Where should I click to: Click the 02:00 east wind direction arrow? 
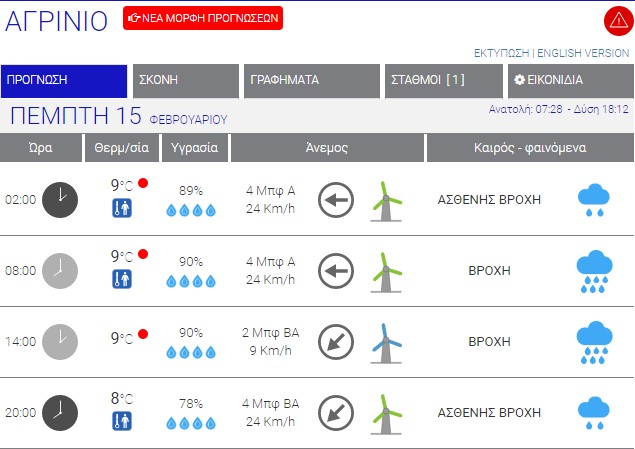point(336,200)
